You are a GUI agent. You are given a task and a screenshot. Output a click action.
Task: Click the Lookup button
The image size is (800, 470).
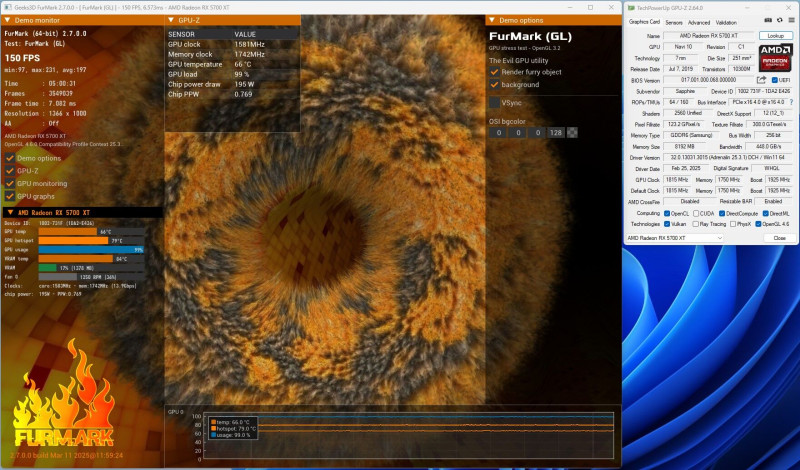776,36
